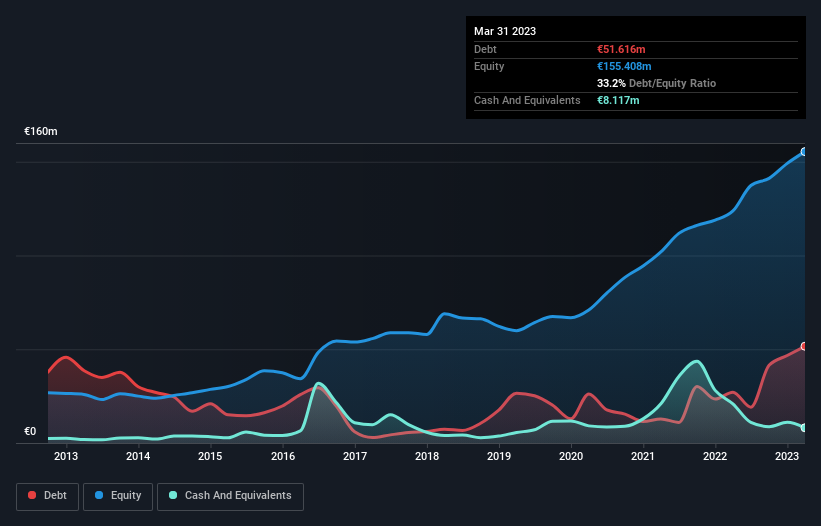Click the 2017 x-axis label
Viewport: 821px width, 526px height.
pyautogui.click(x=355, y=456)
